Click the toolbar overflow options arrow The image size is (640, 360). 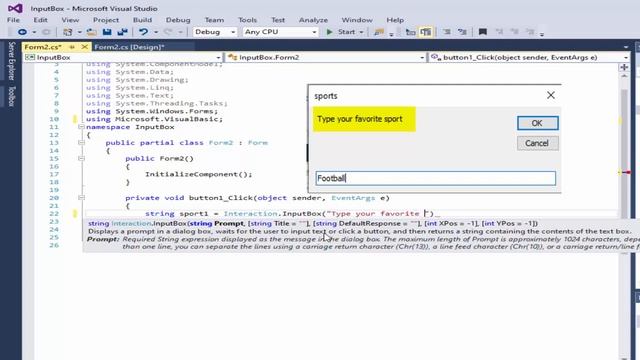pos(542,34)
